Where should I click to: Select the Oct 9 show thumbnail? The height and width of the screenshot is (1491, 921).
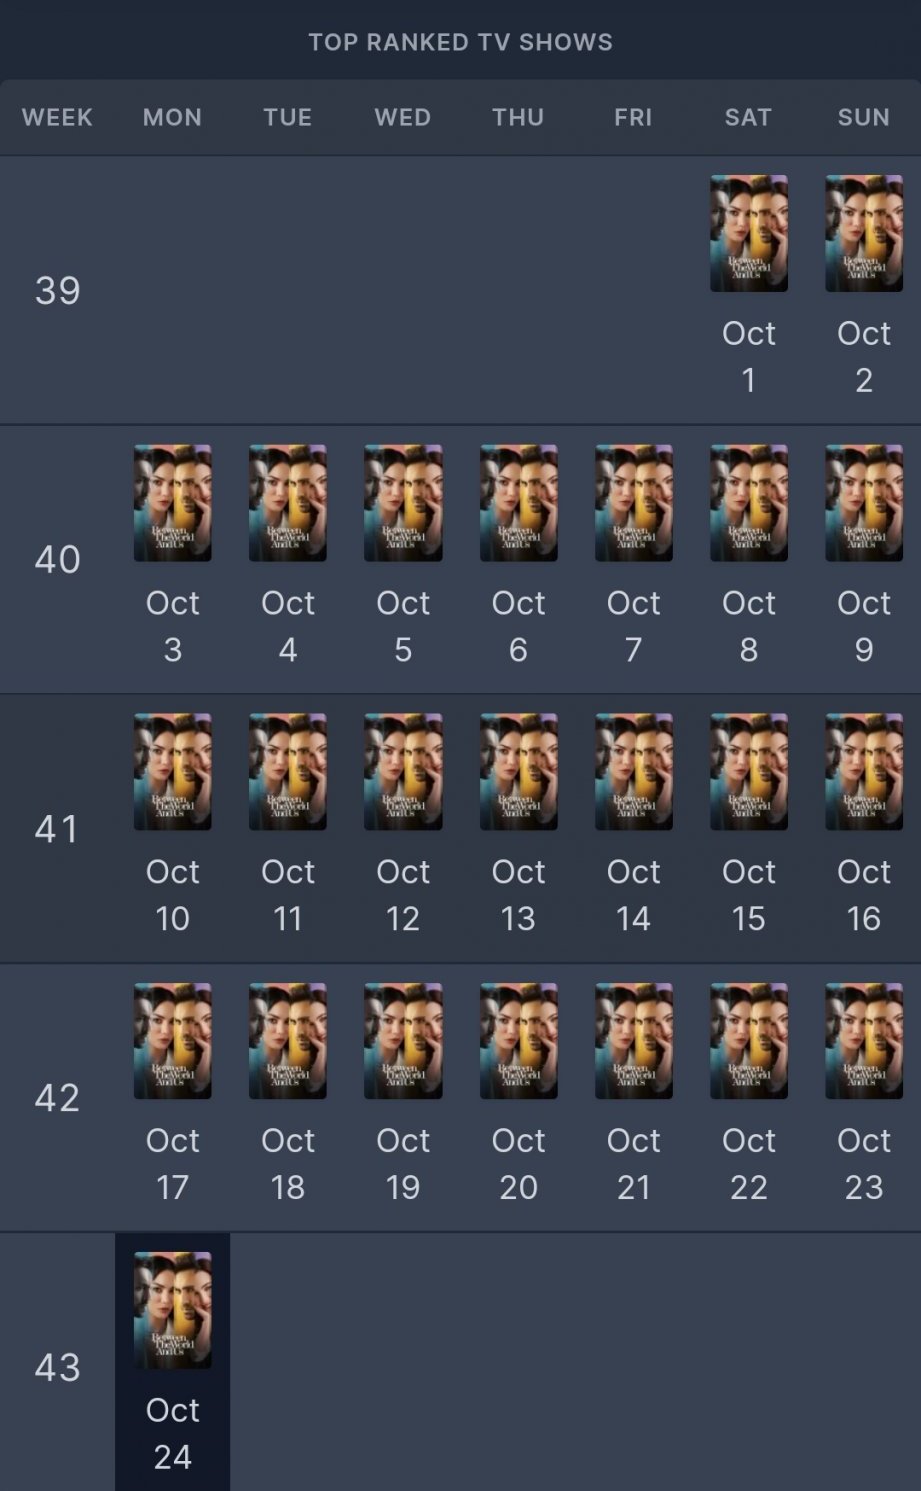pyautogui.click(x=863, y=503)
